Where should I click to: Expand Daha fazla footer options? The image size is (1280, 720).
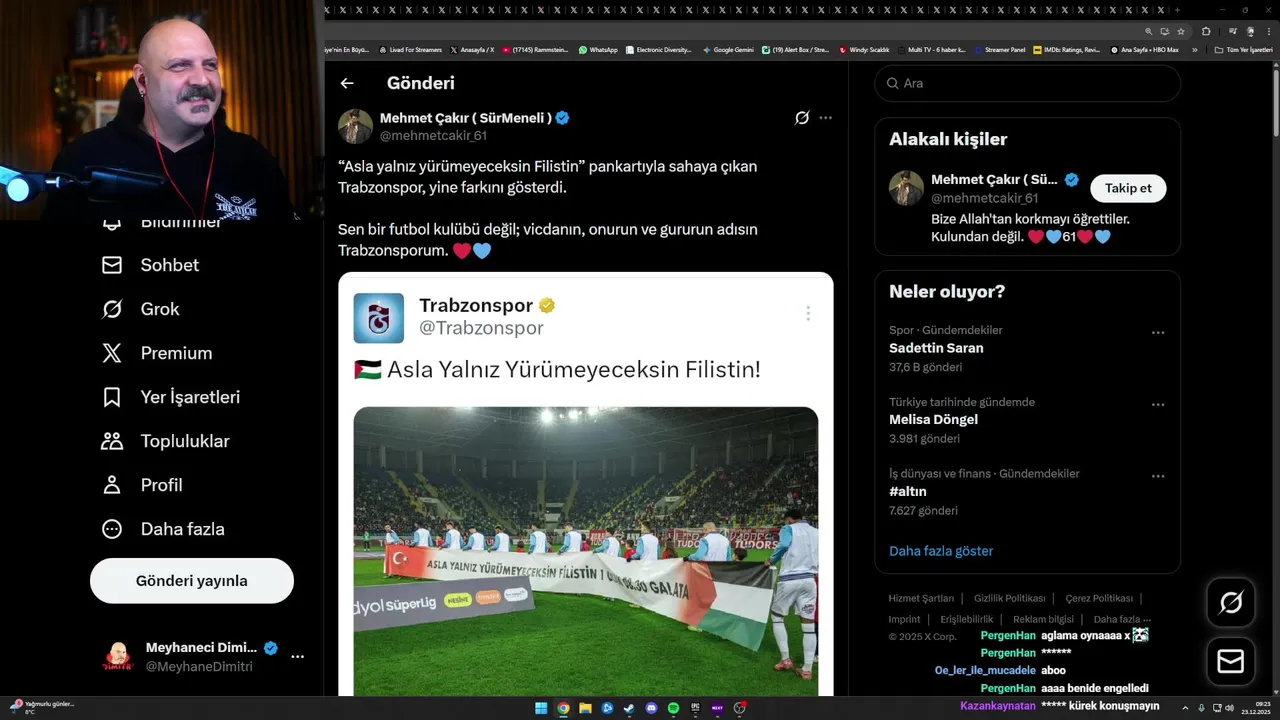click(x=1122, y=619)
